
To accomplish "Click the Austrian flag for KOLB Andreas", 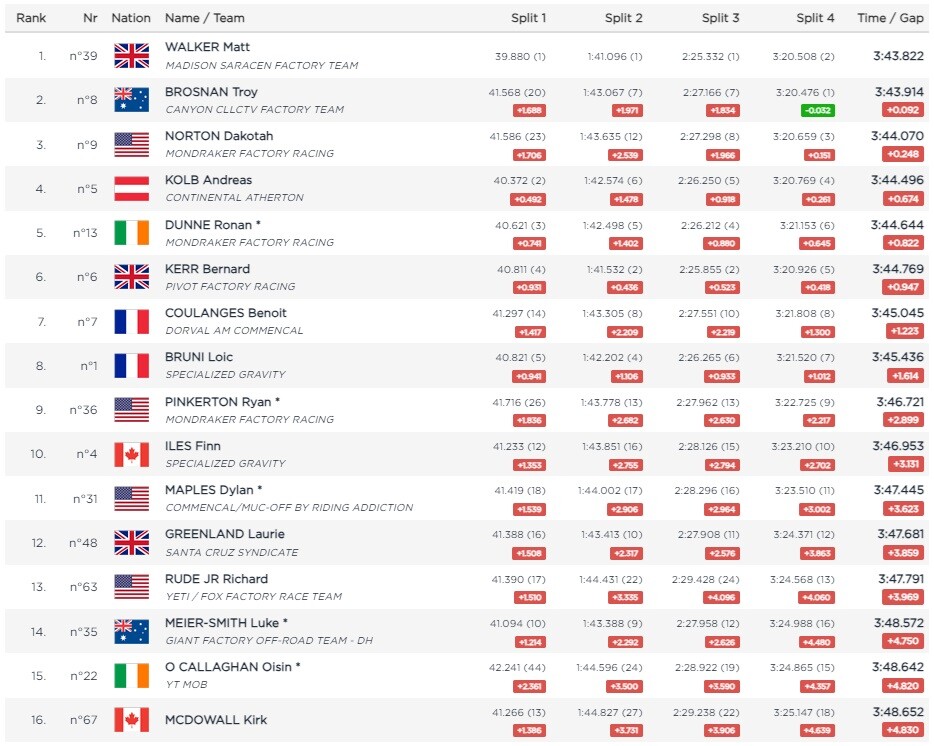I will pyautogui.click(x=132, y=189).
